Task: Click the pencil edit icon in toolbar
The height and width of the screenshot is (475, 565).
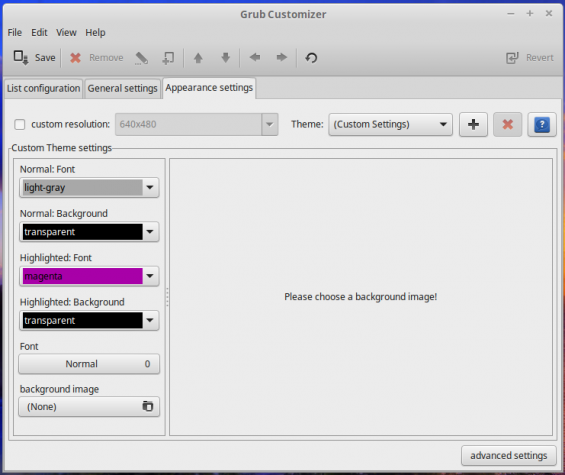Action: [x=141, y=58]
